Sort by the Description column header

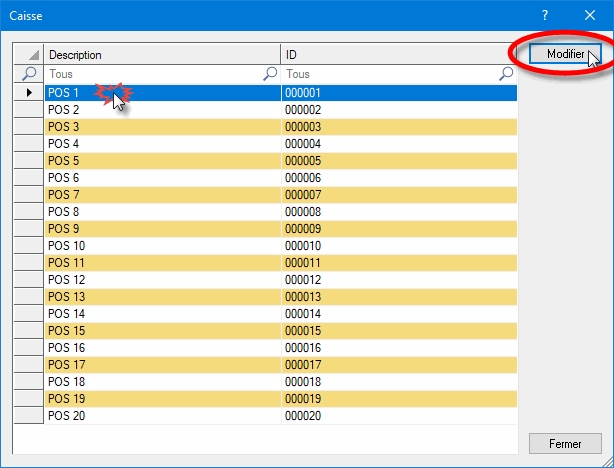pos(162,55)
